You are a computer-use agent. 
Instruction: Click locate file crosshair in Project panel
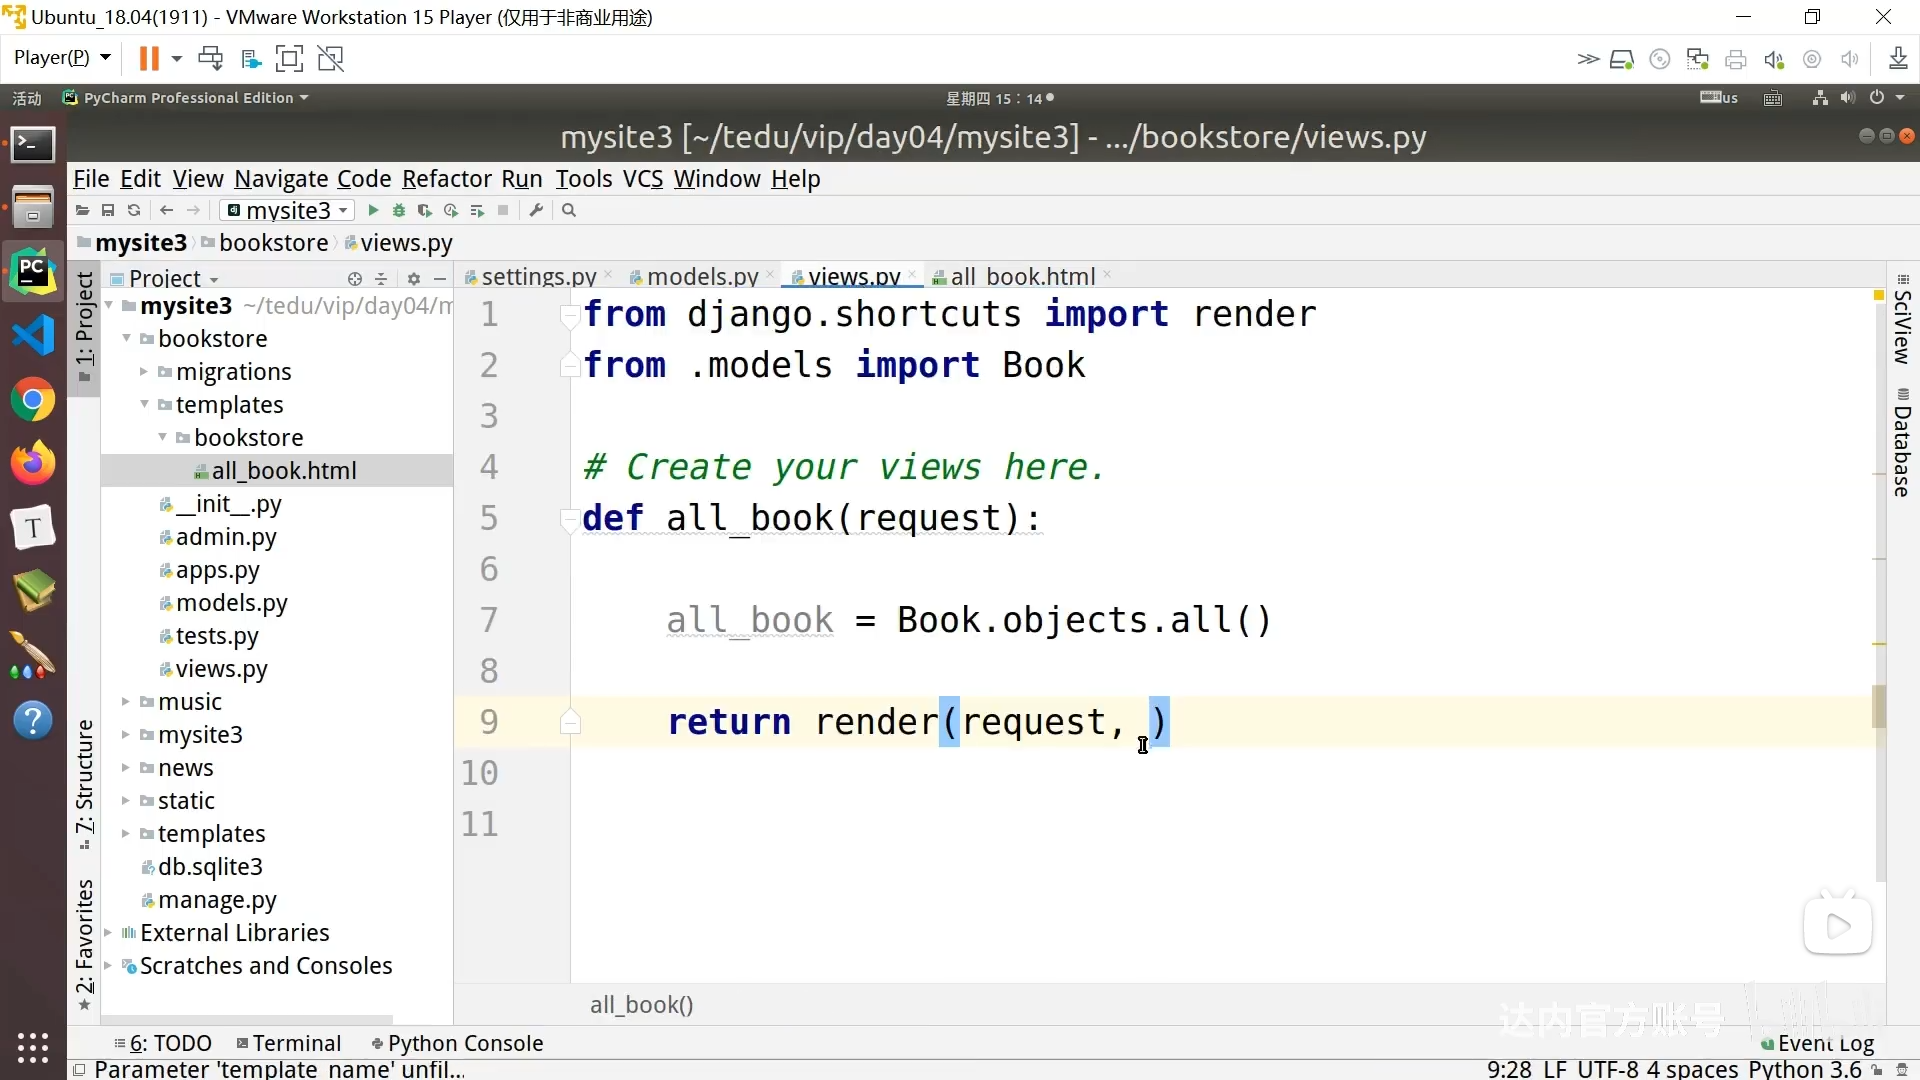pyautogui.click(x=354, y=279)
